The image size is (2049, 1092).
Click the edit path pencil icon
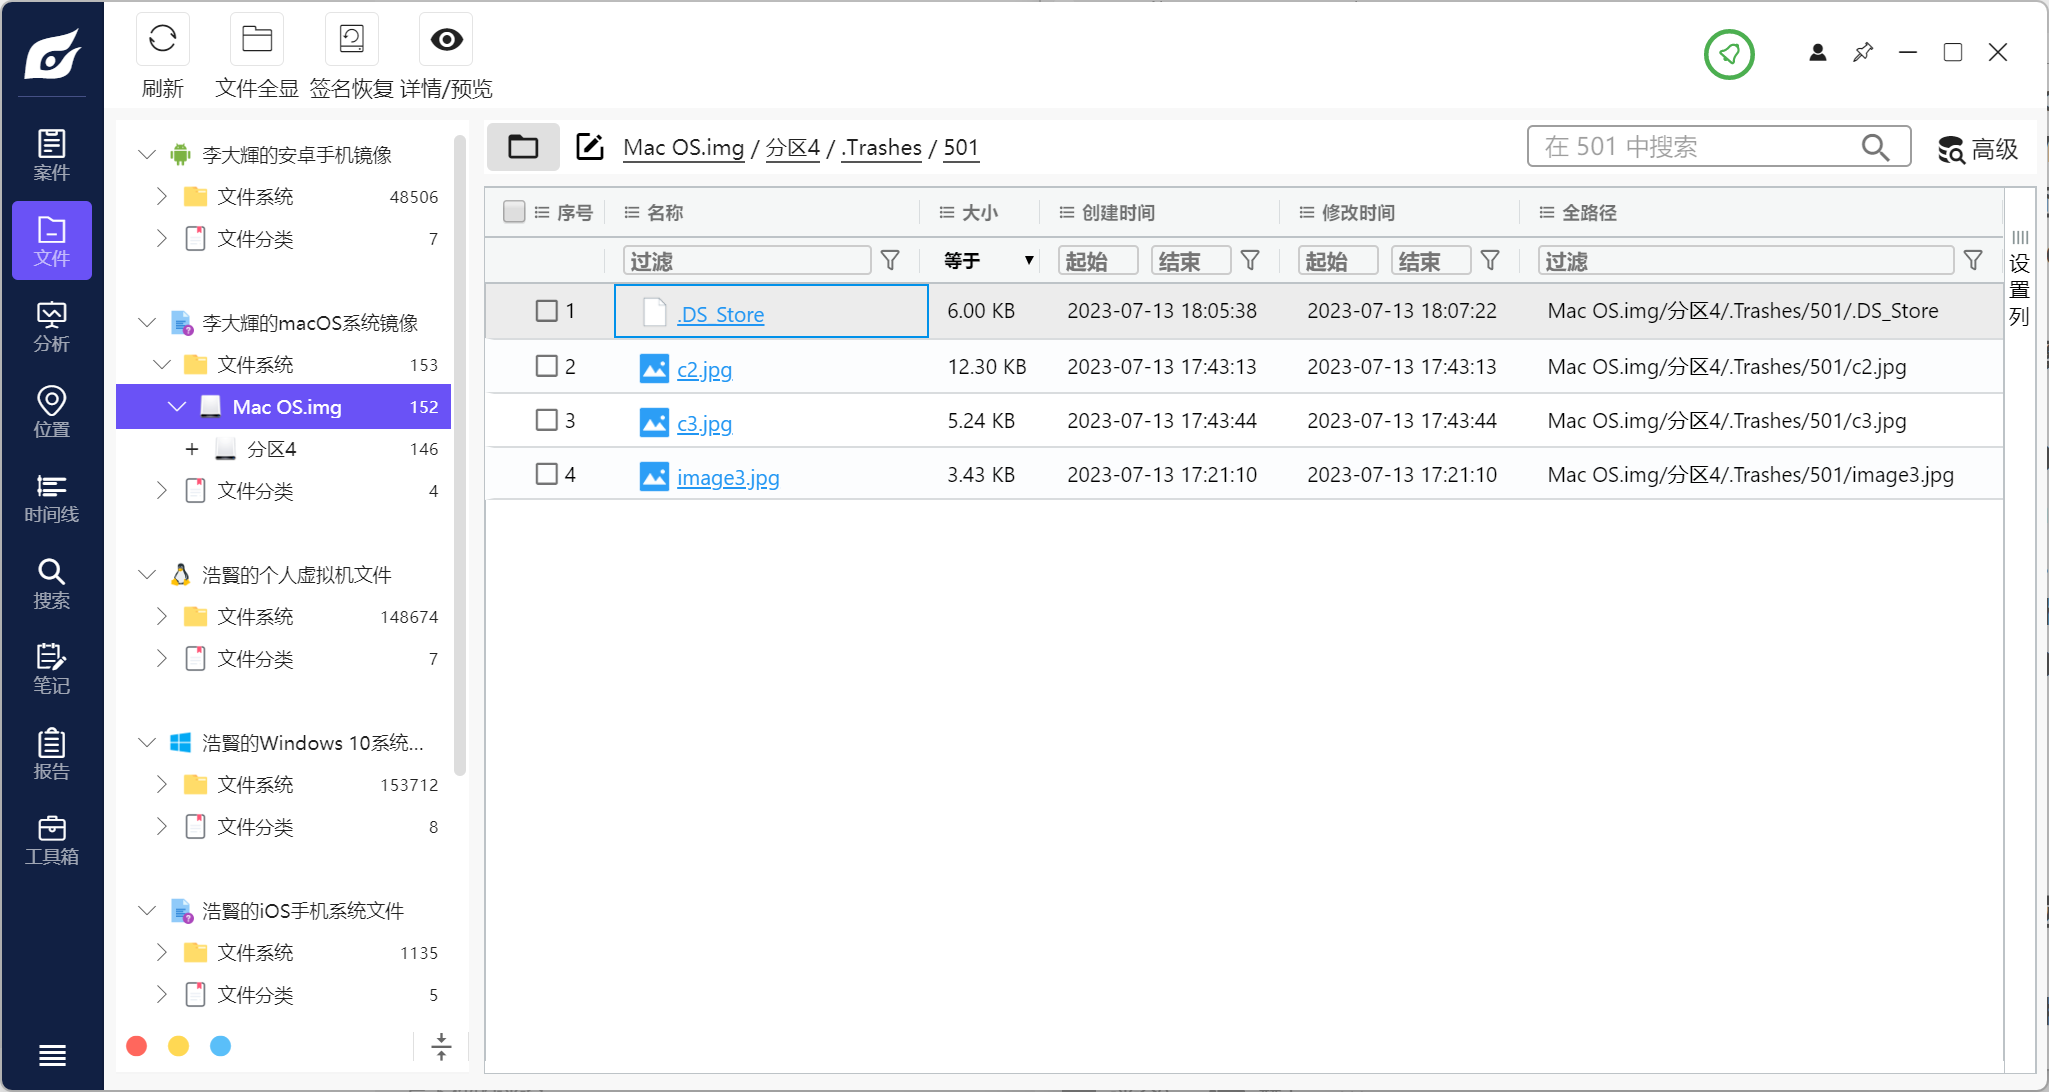(590, 147)
